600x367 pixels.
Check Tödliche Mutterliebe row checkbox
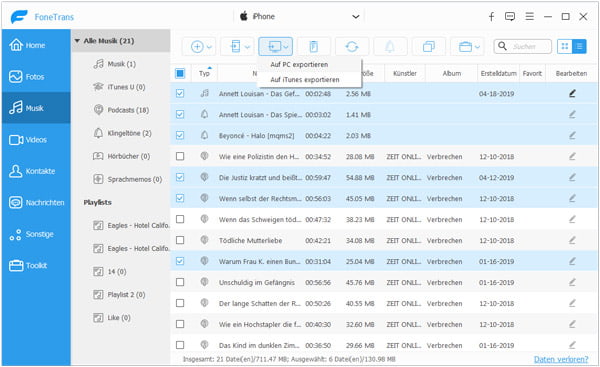(x=180, y=240)
